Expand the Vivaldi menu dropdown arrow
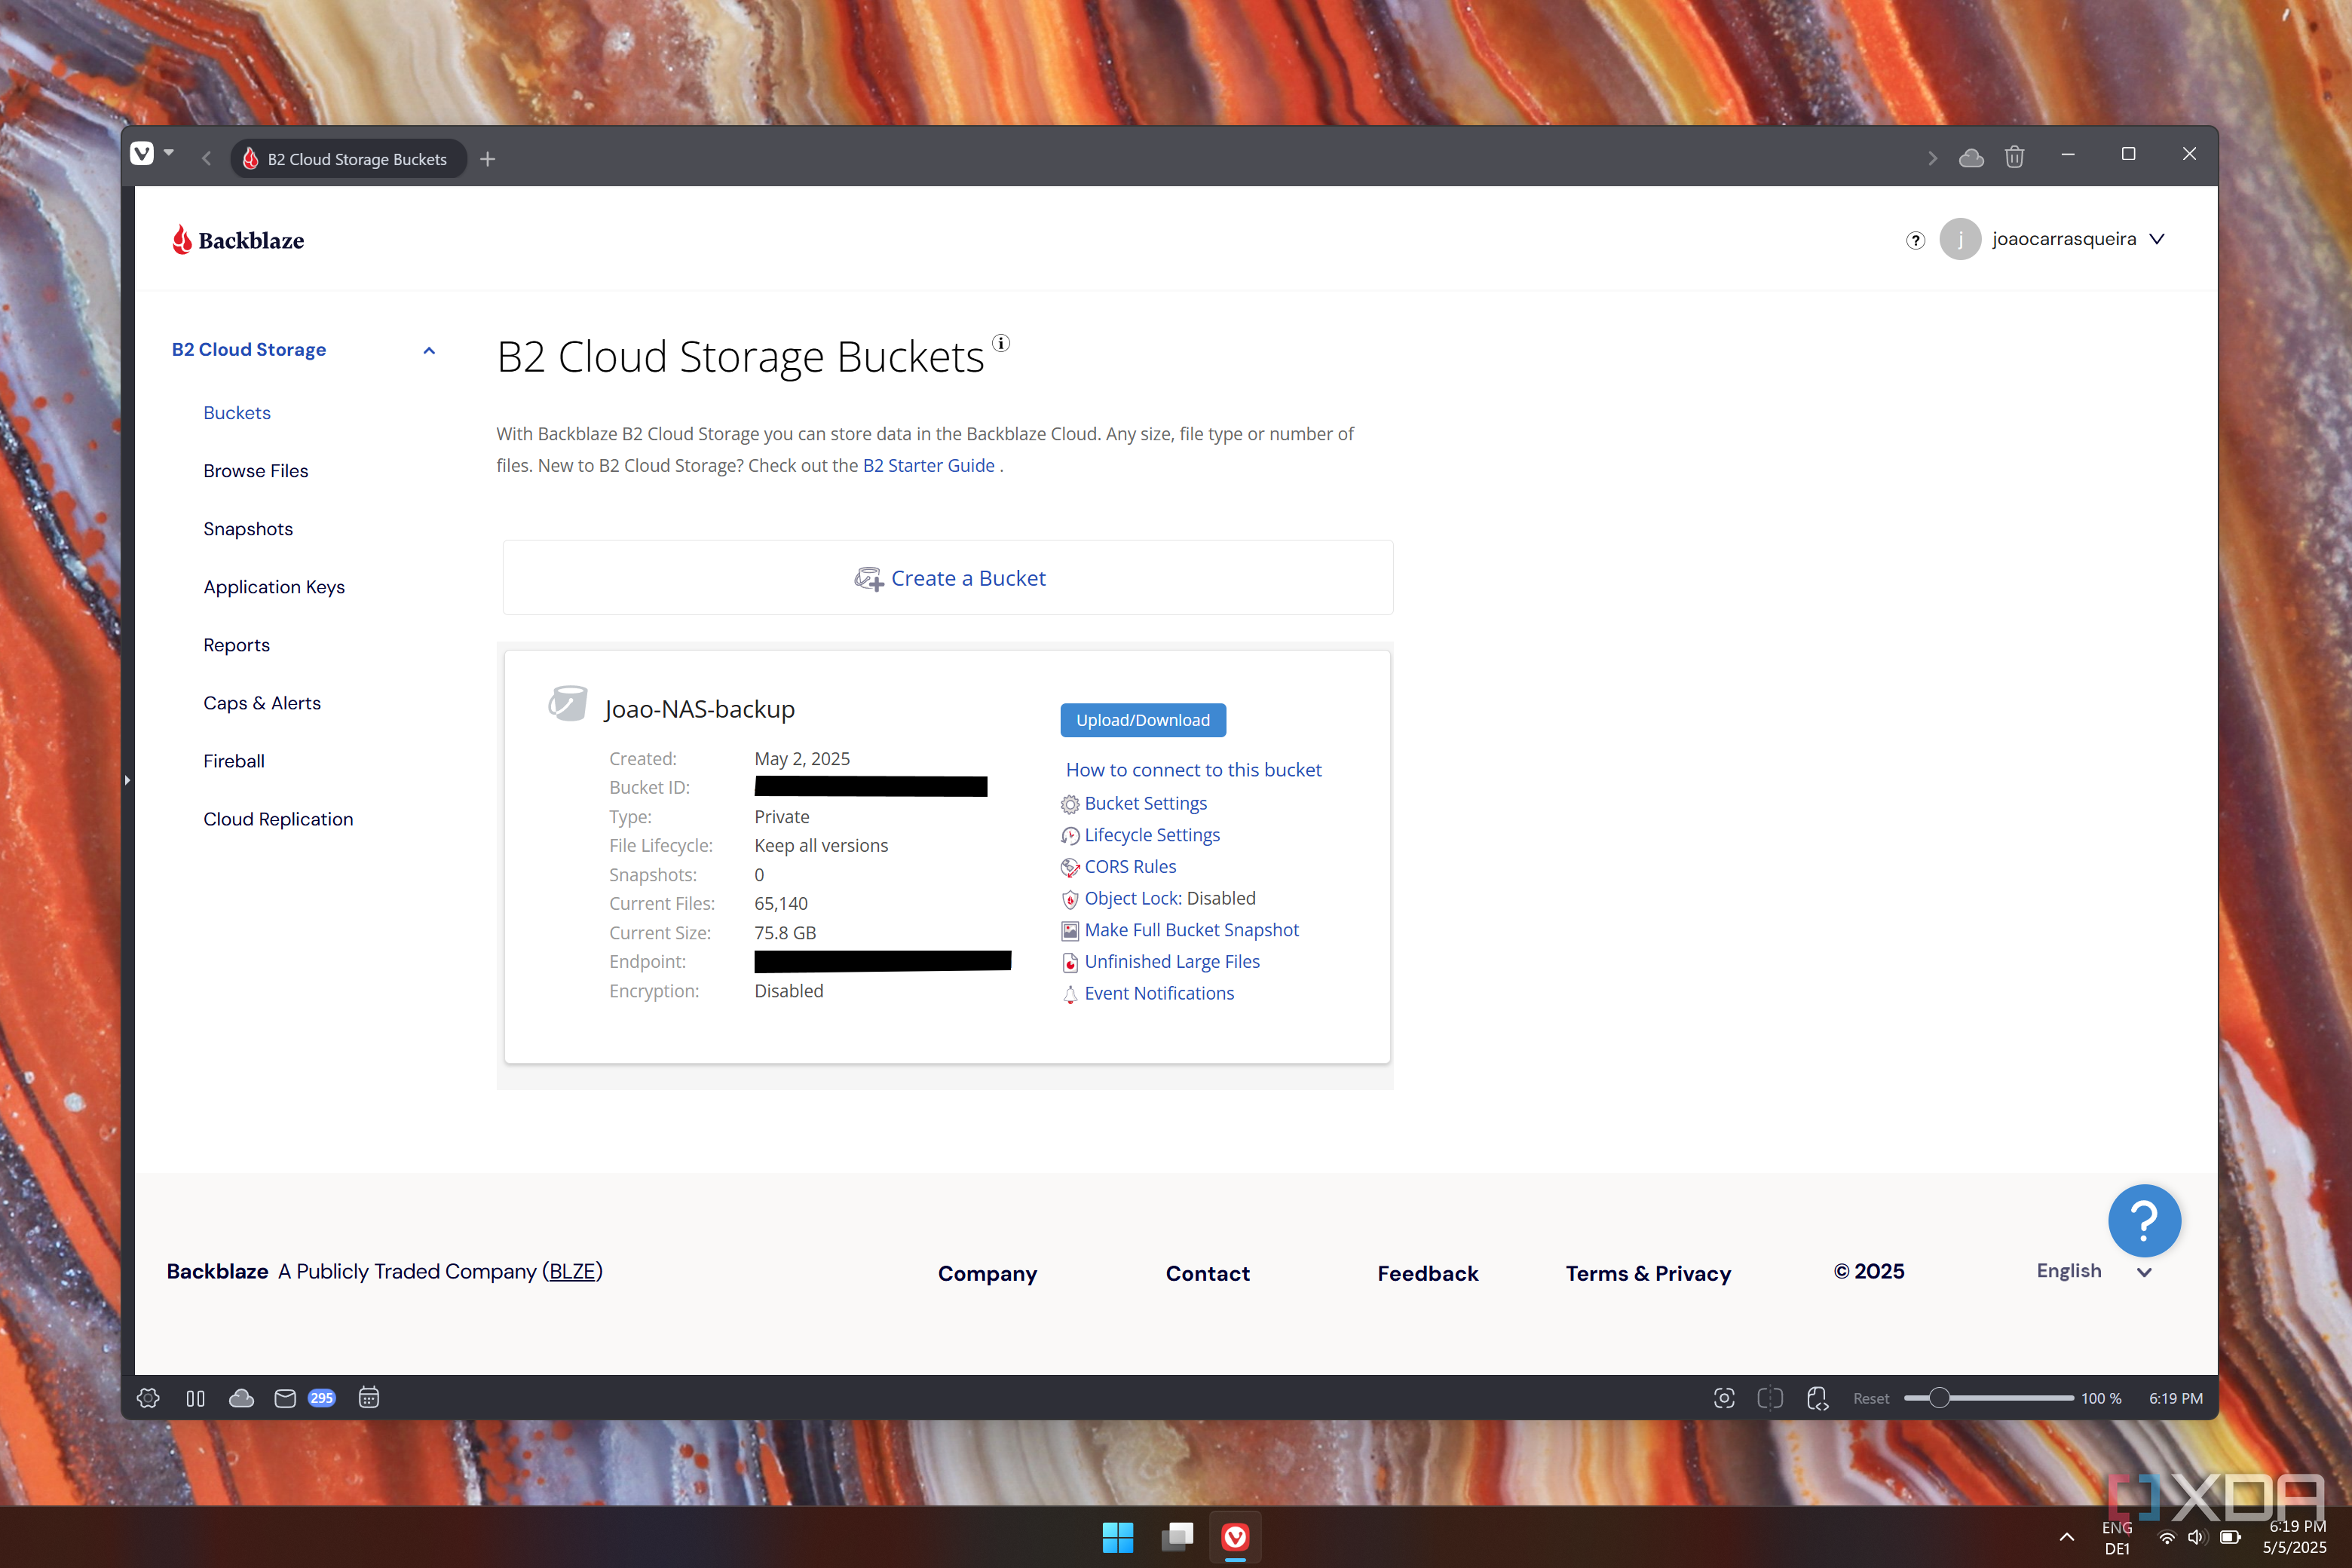Viewport: 2352px width, 1568px height. pos(169,153)
